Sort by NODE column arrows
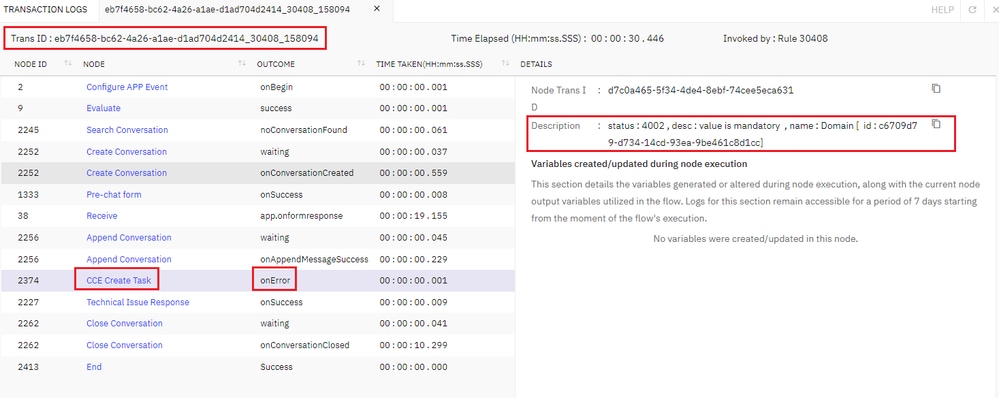This screenshot has height=398, width=999. (242, 64)
